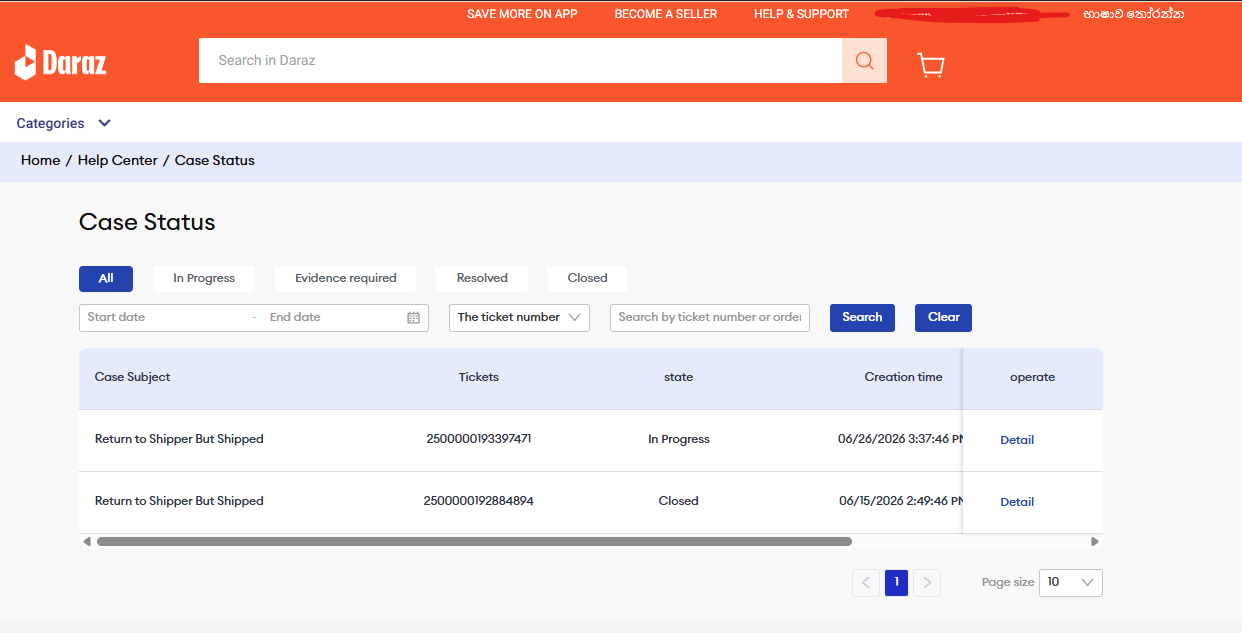Click the operate column header

(1032, 377)
